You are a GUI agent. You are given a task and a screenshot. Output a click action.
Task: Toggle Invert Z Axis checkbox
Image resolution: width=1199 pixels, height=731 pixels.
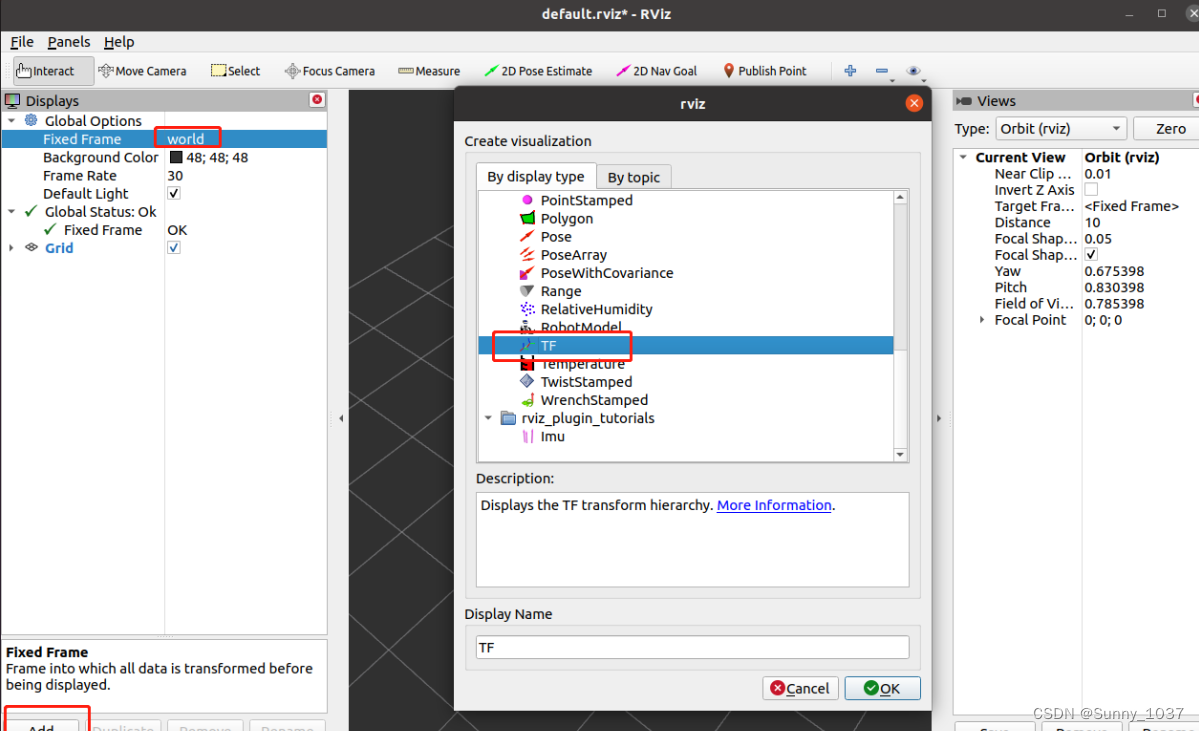1091,190
